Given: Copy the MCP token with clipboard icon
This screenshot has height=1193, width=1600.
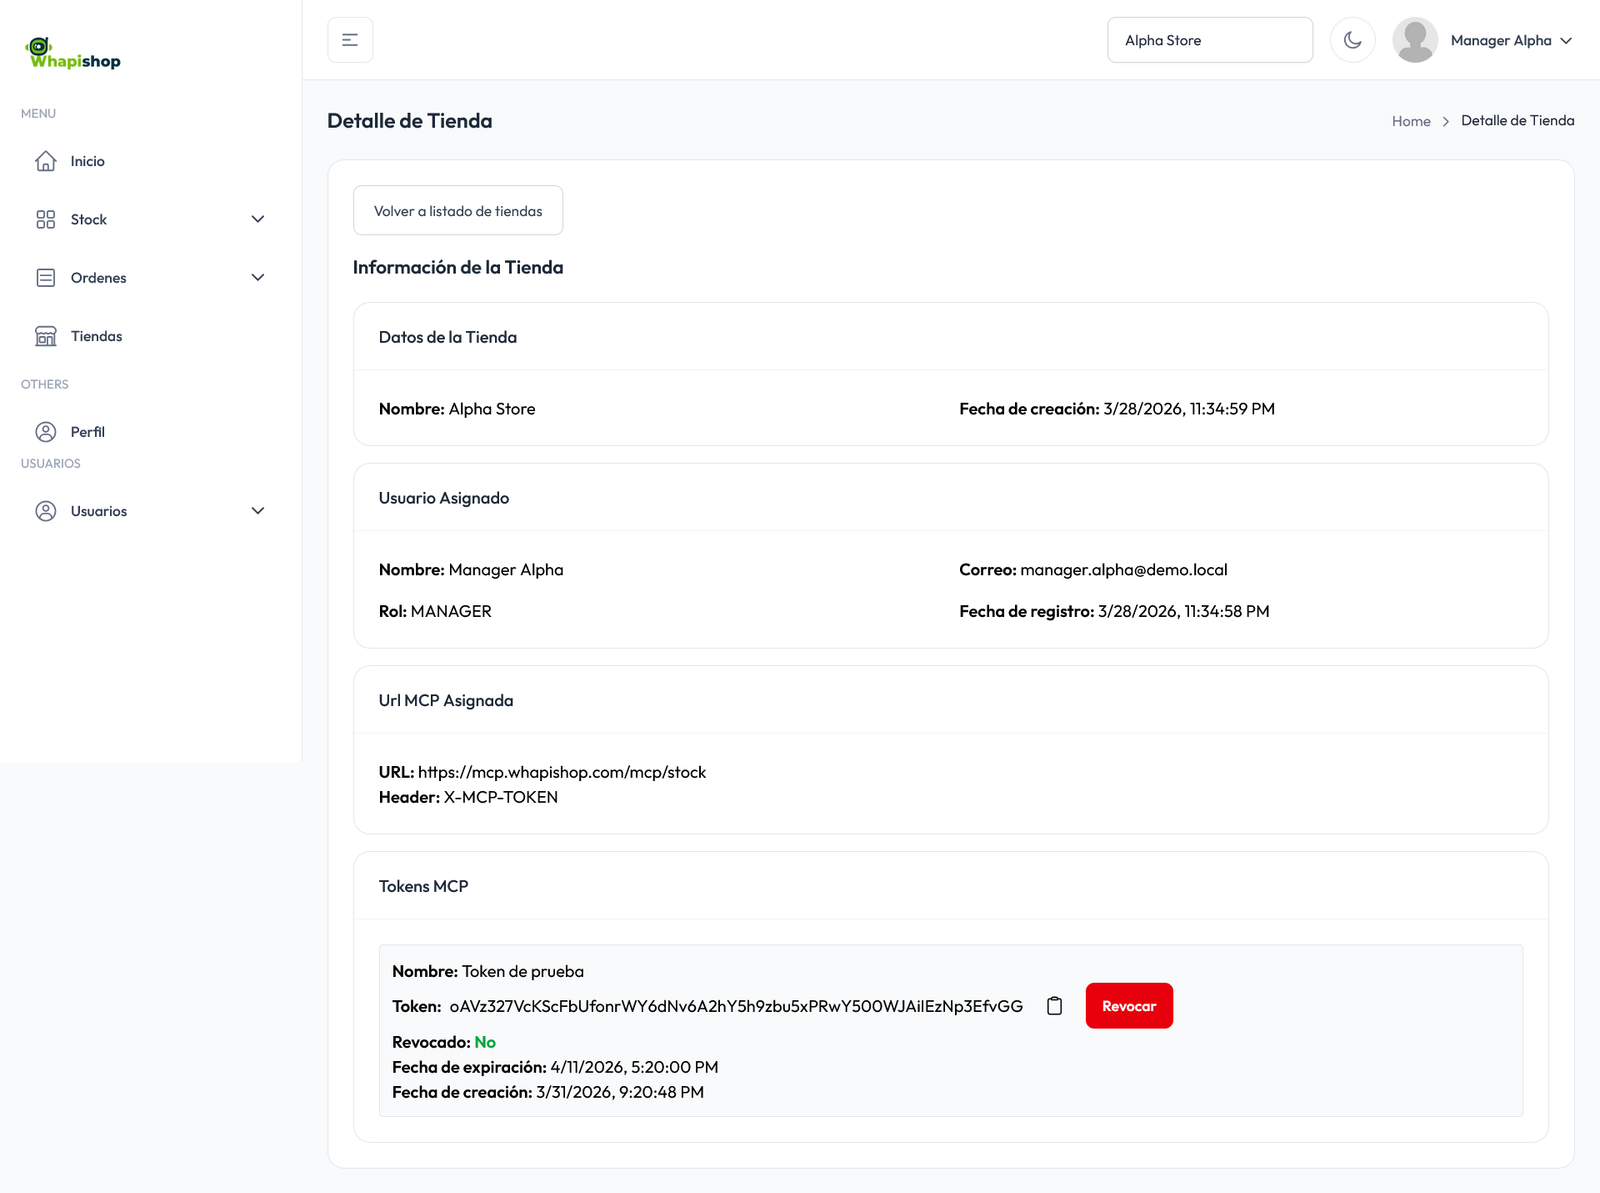Looking at the screenshot, I should click(x=1054, y=1006).
